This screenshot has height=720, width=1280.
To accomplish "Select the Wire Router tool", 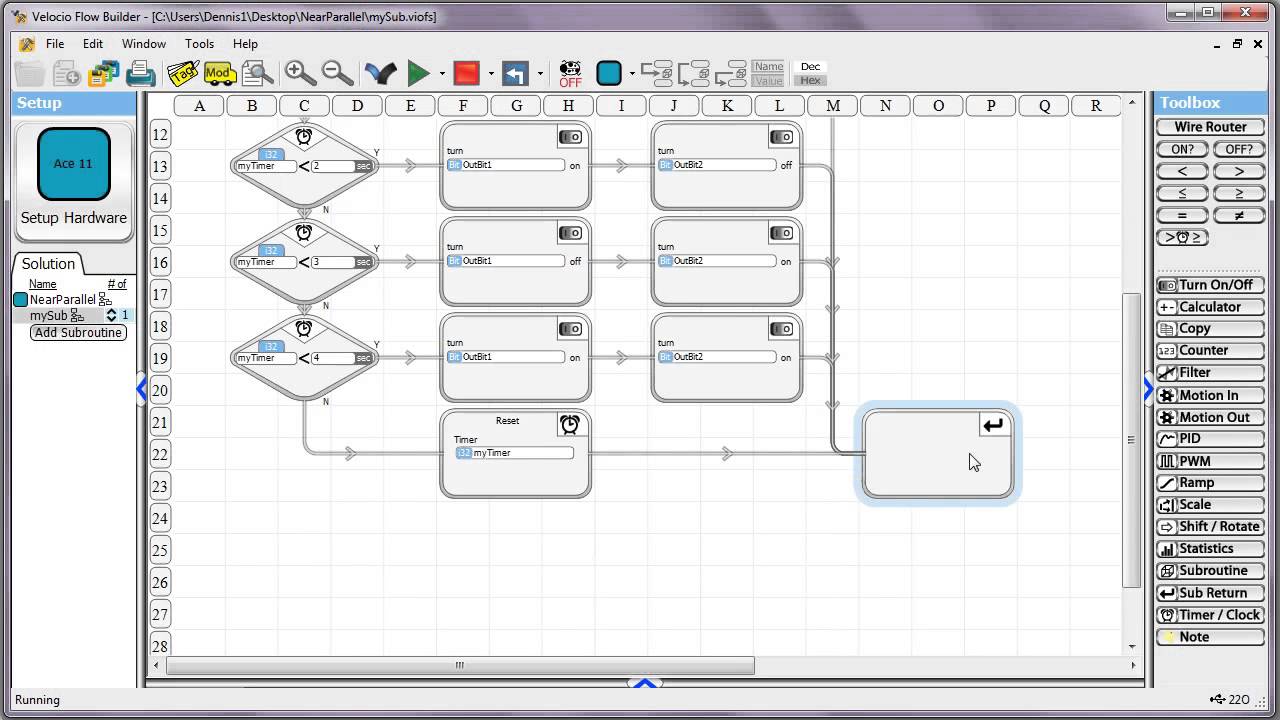I will [x=1210, y=127].
